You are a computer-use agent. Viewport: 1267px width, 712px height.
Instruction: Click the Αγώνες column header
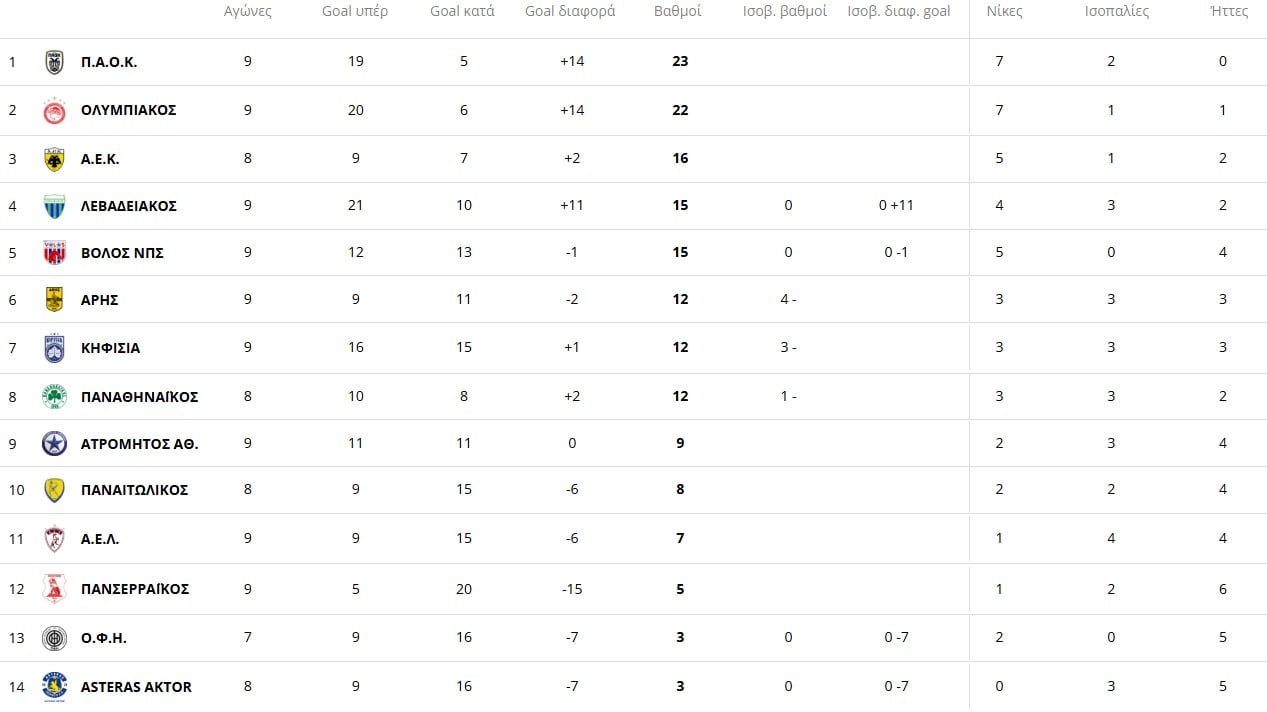click(x=247, y=12)
